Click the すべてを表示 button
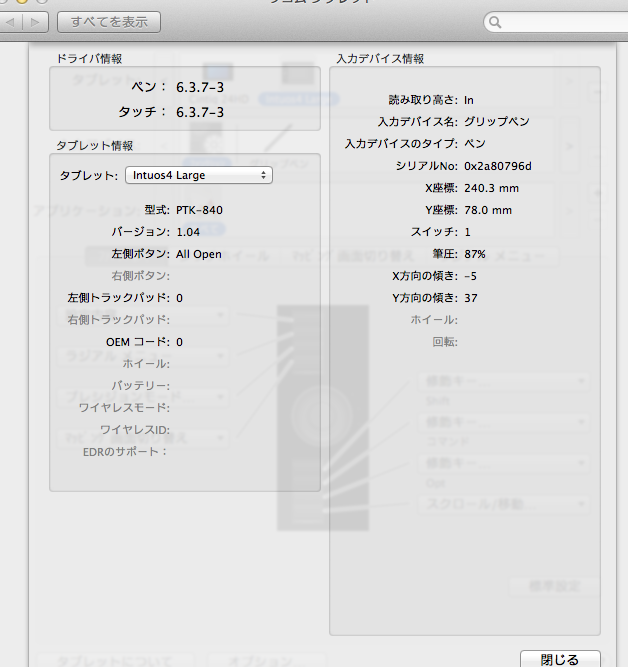The width and height of the screenshot is (628, 667). click(109, 22)
